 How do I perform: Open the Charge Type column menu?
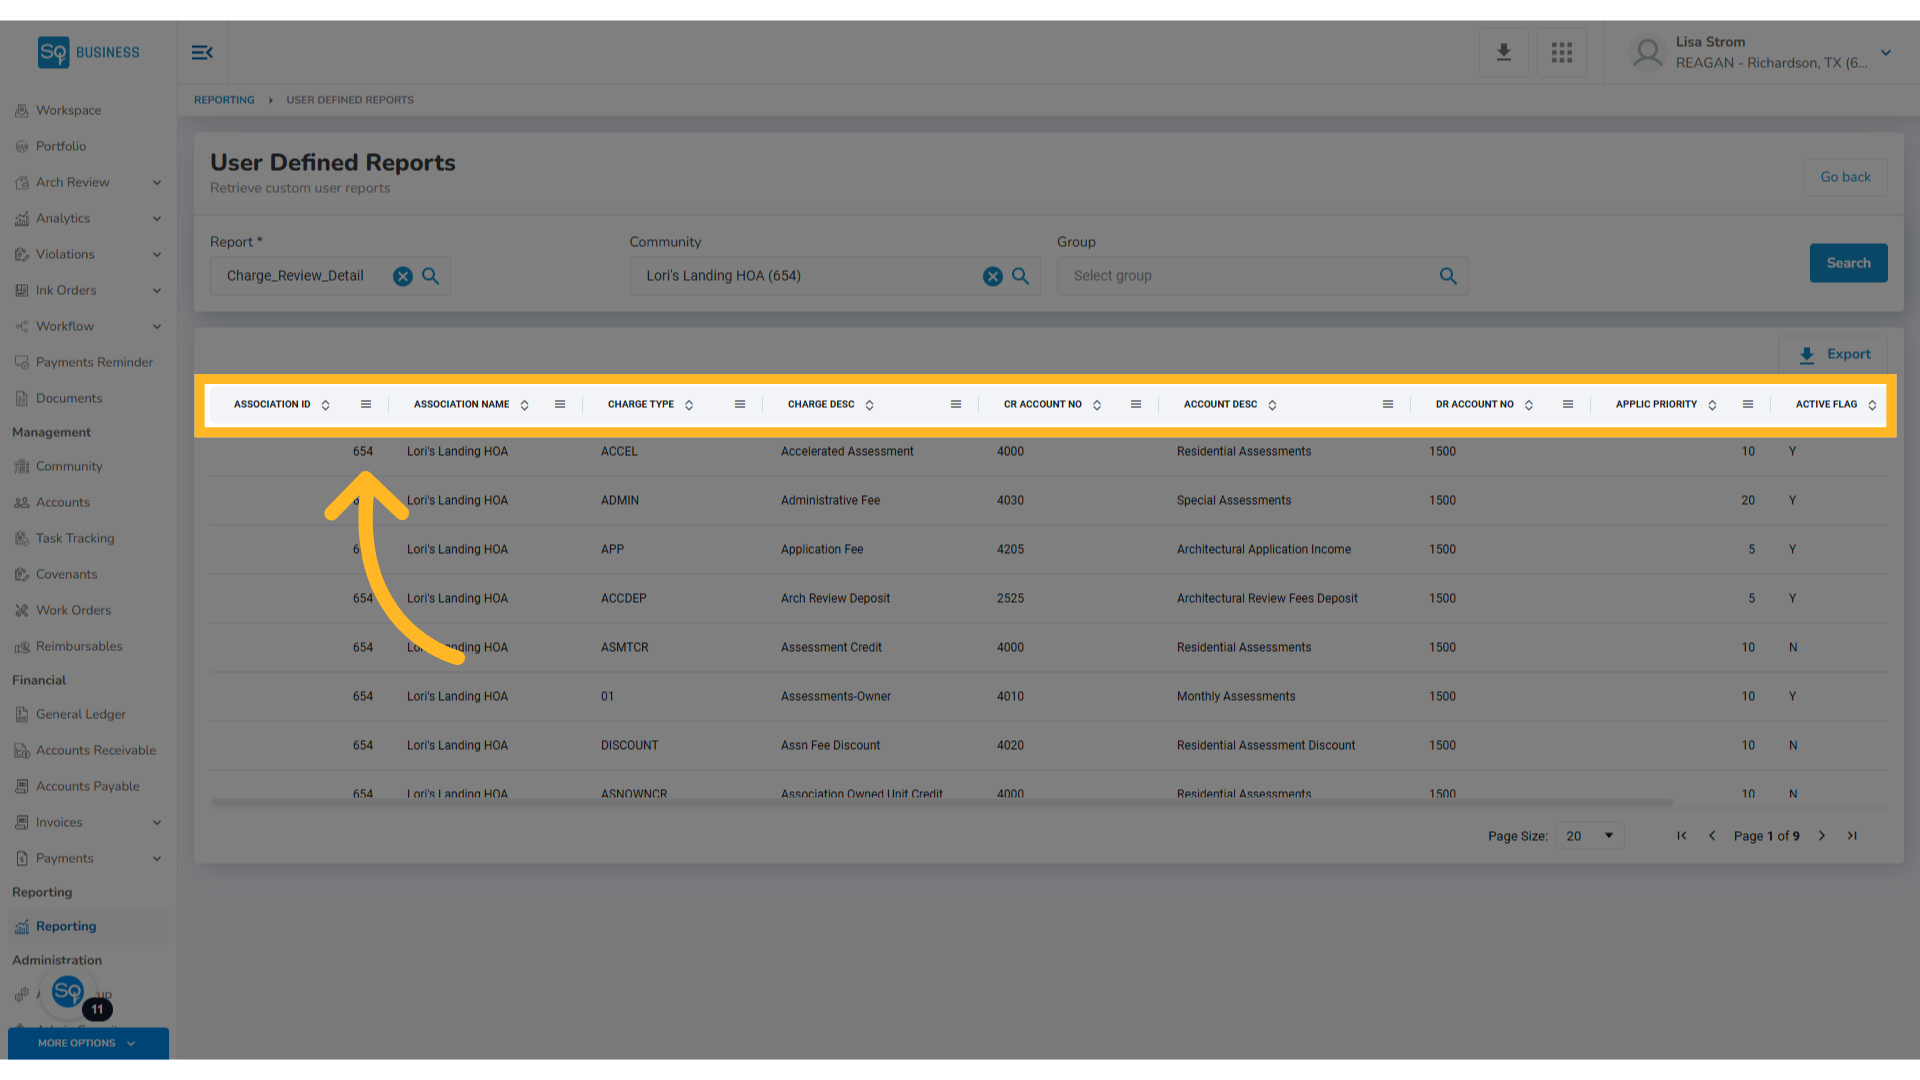740,404
